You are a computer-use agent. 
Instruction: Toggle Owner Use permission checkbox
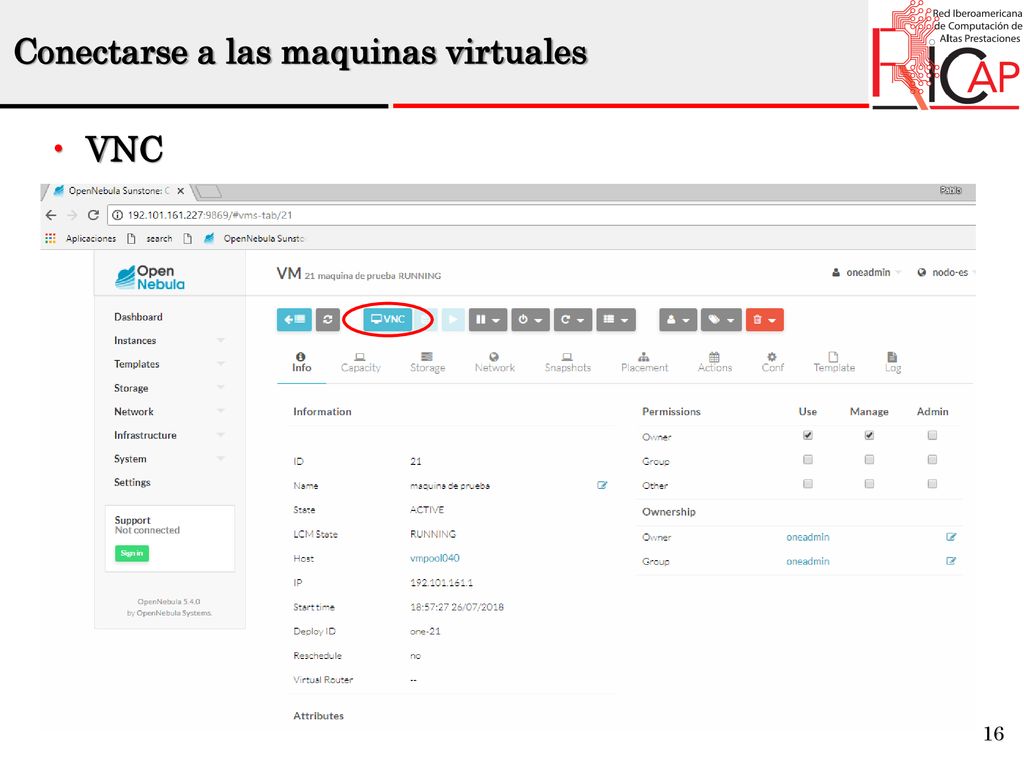tap(808, 436)
